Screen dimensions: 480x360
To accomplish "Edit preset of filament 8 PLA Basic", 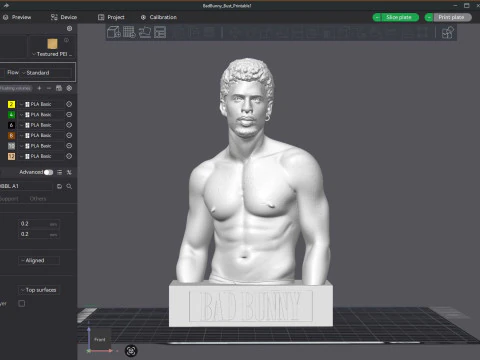I will [x=69, y=135].
